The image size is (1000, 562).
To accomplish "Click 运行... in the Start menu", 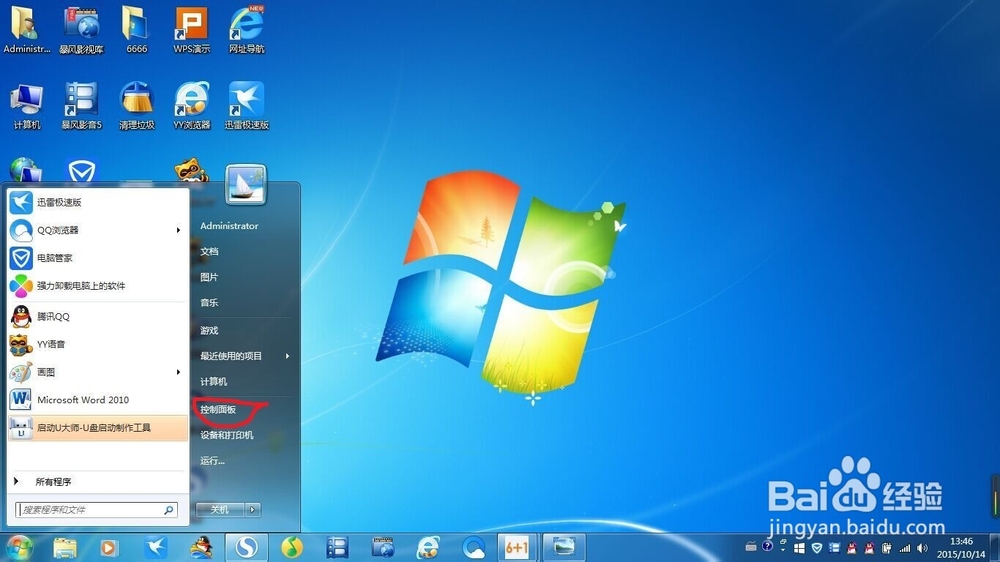I will 212,461.
